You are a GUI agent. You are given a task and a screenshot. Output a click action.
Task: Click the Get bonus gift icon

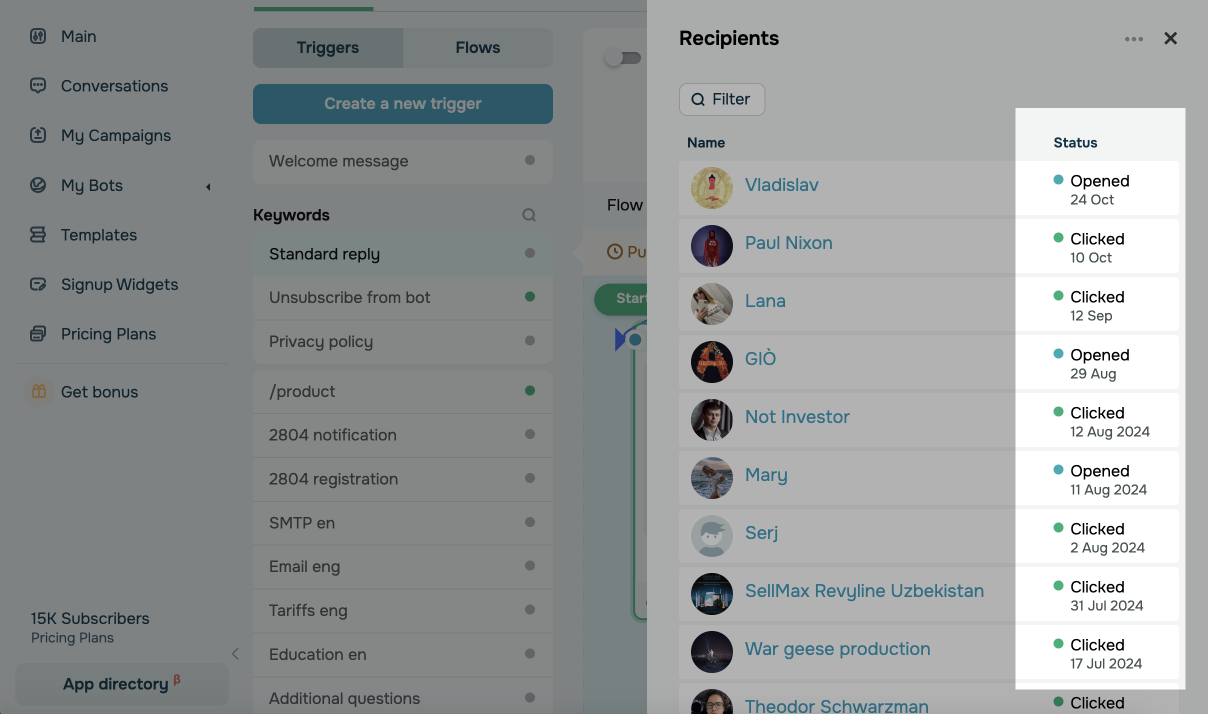point(38,392)
